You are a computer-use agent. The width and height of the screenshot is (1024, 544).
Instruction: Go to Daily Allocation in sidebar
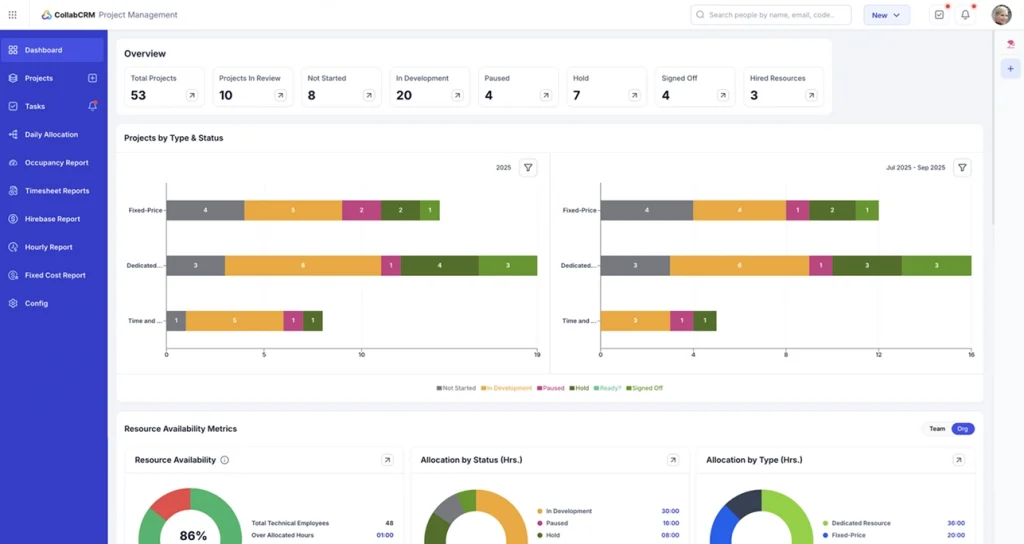point(51,134)
